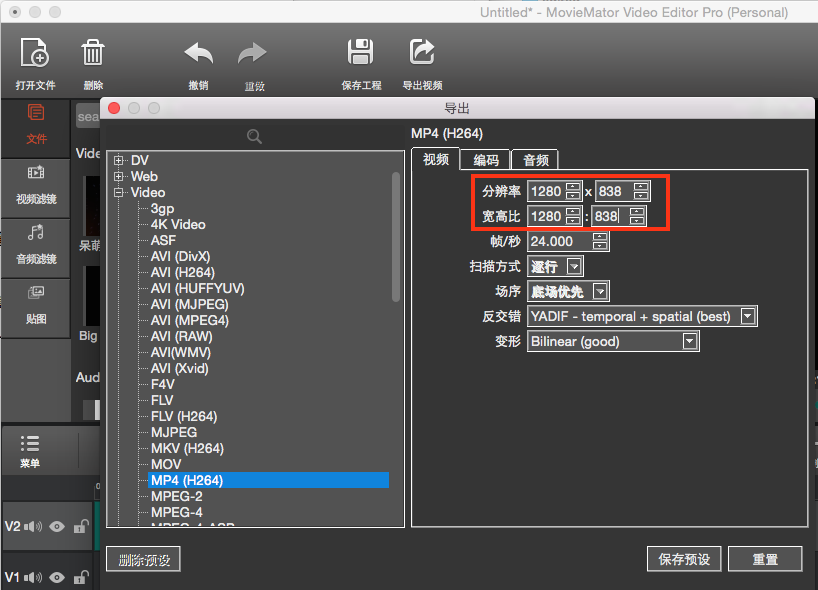Collapse the Video preset group
The width and height of the screenshot is (818, 590).
click(x=119, y=192)
